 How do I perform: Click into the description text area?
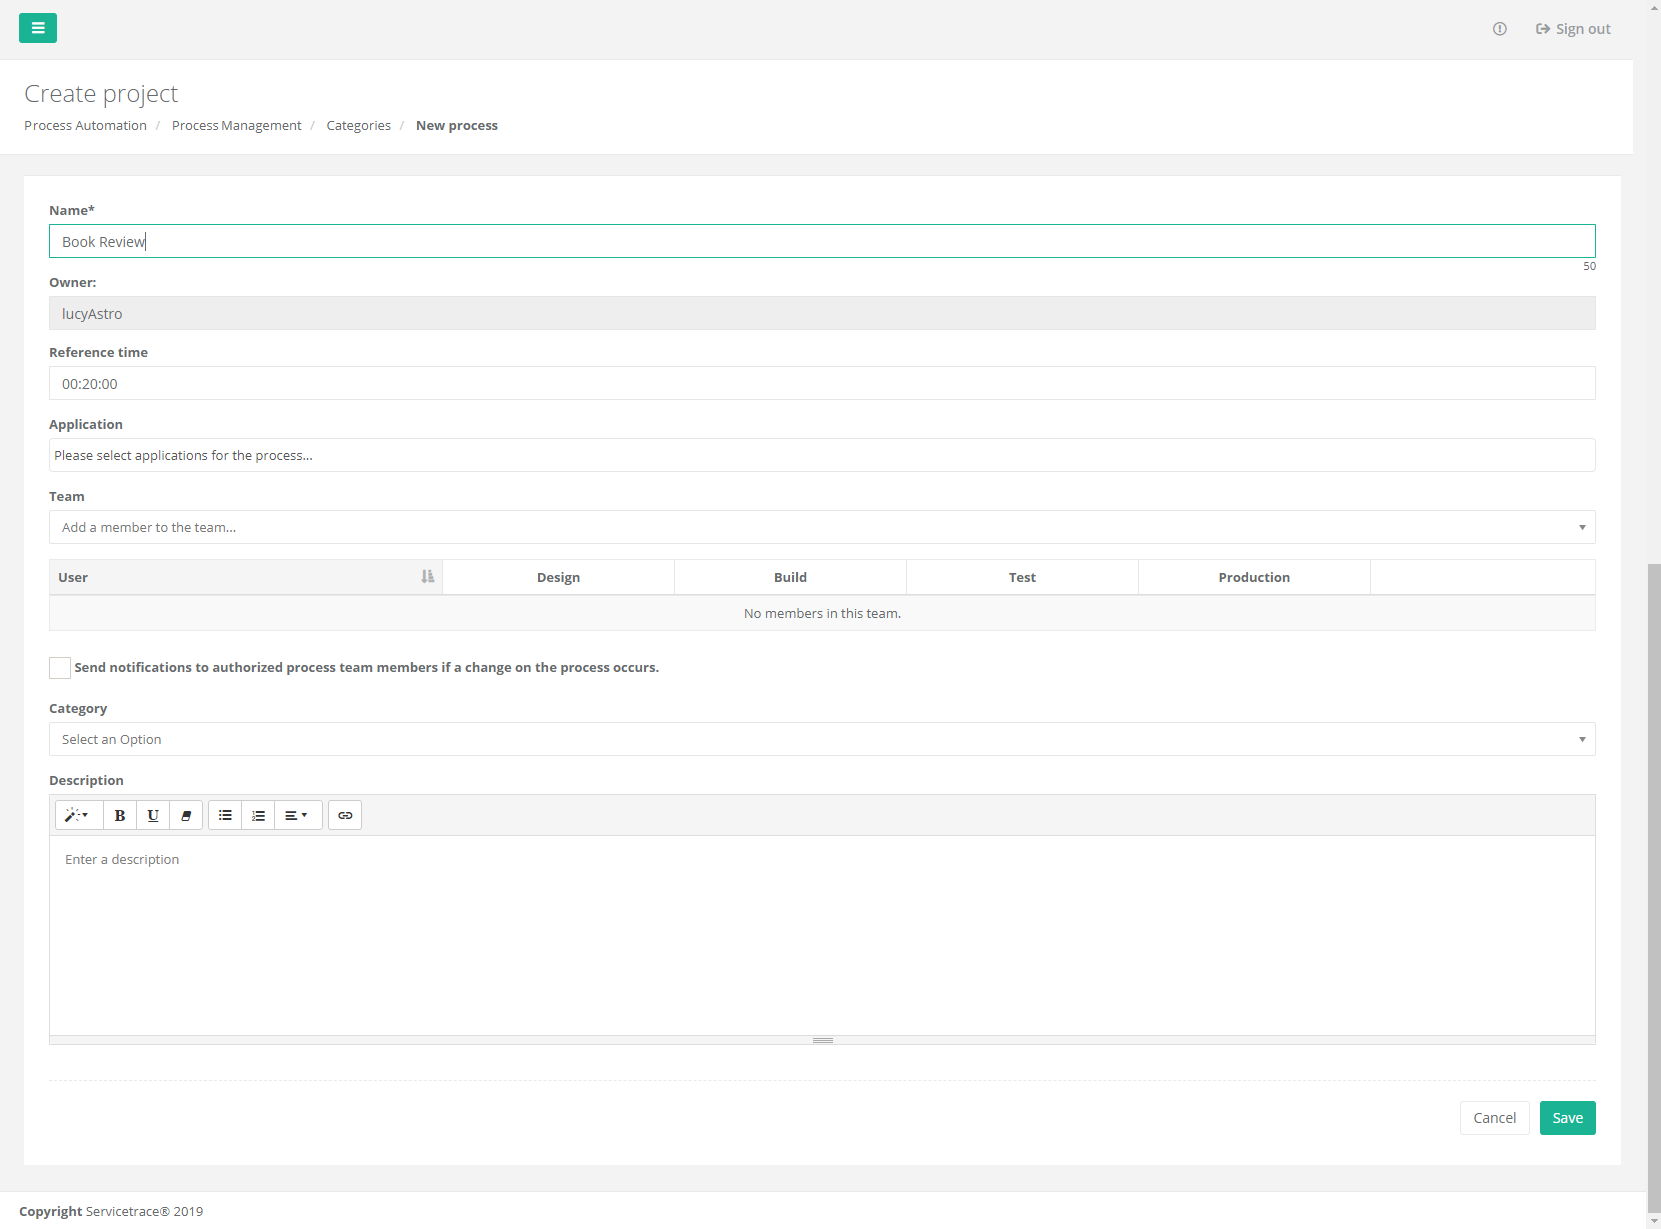coord(822,935)
